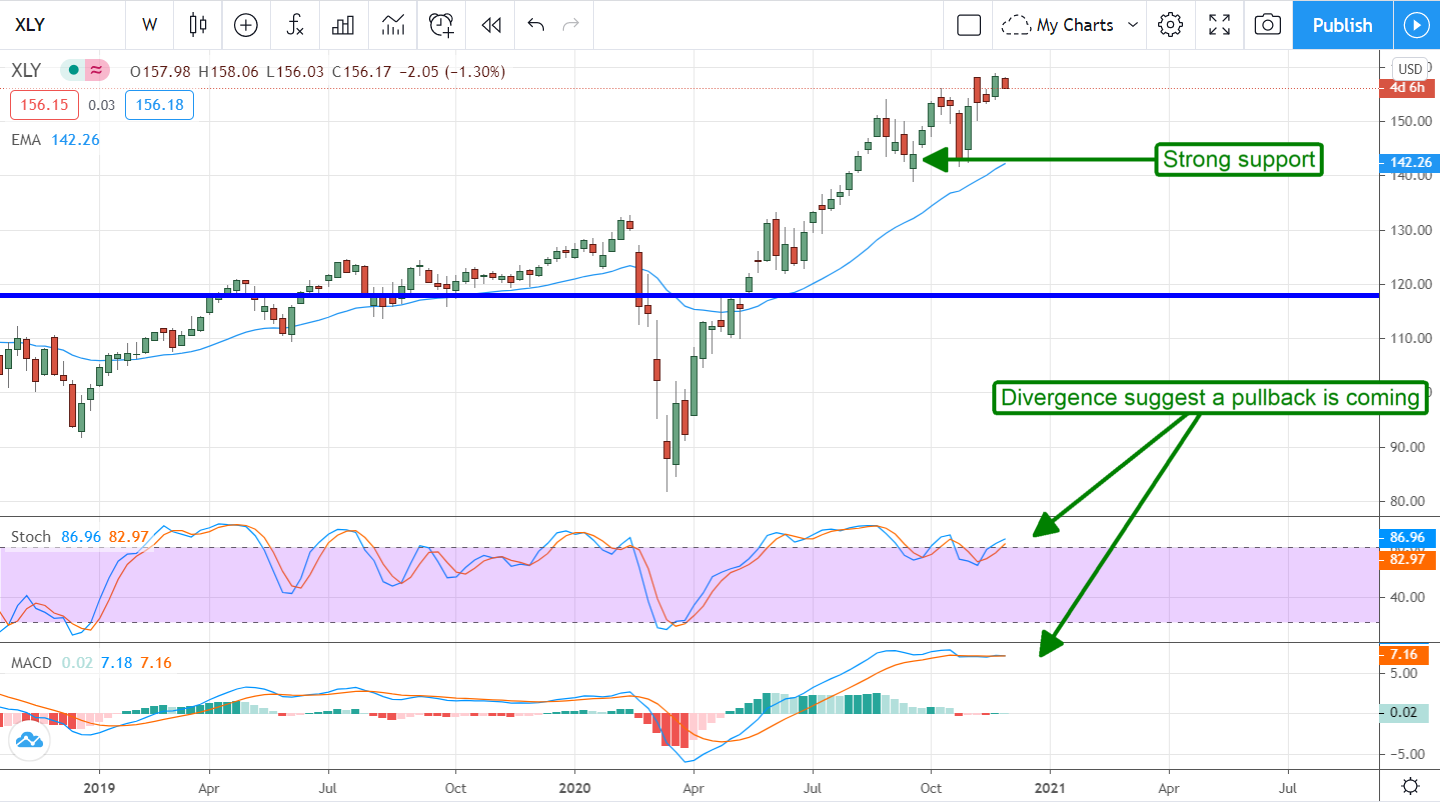Select the Stoch indicator label

pos(30,537)
